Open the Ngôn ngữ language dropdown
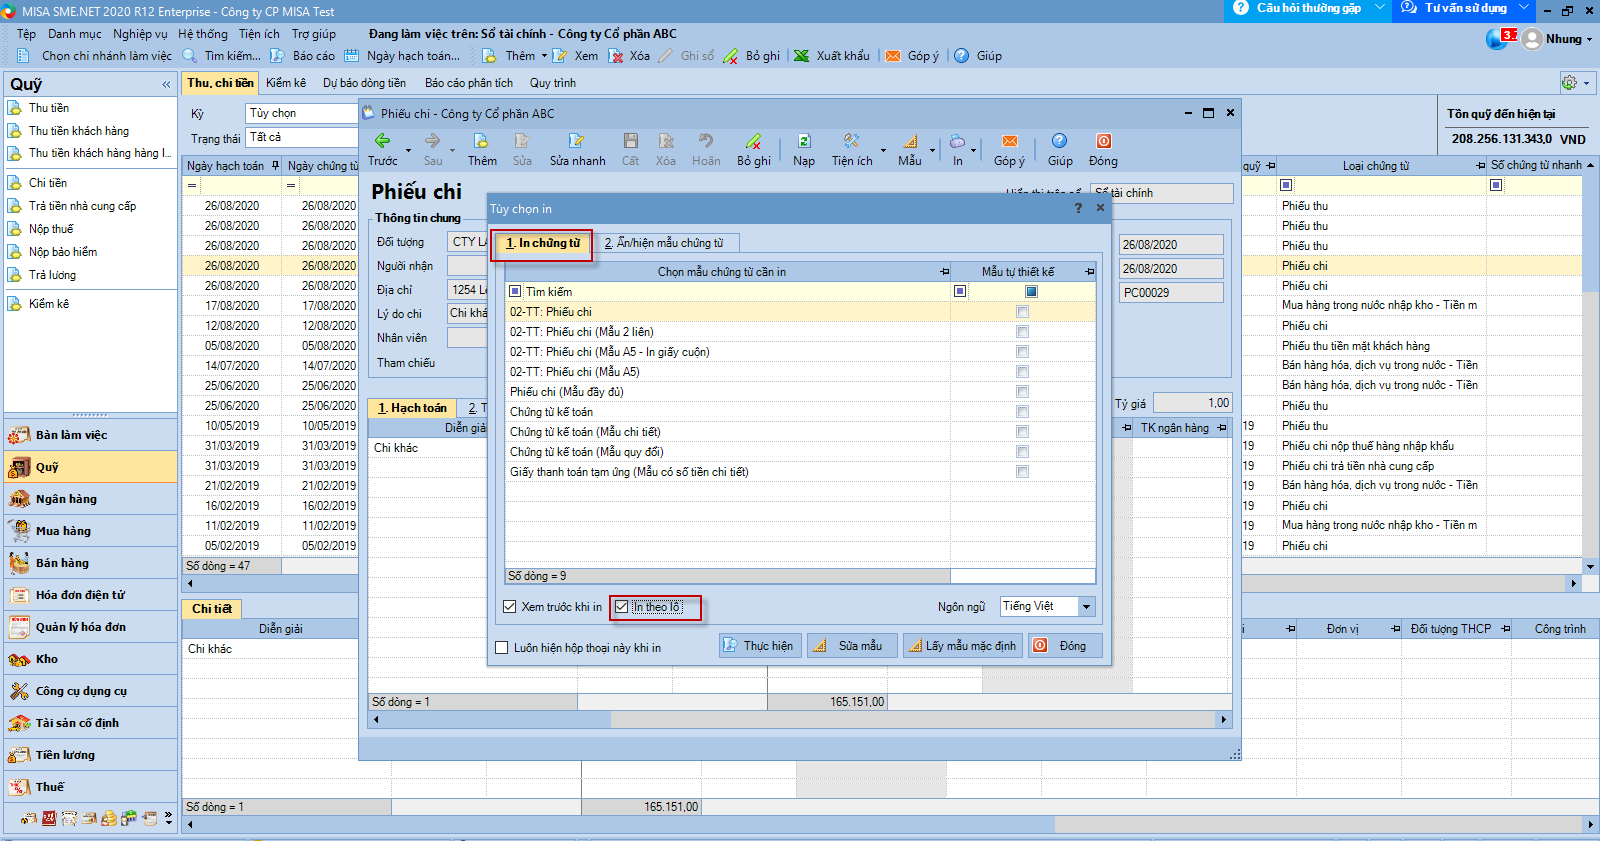This screenshot has height=841, width=1600. [x=1087, y=607]
